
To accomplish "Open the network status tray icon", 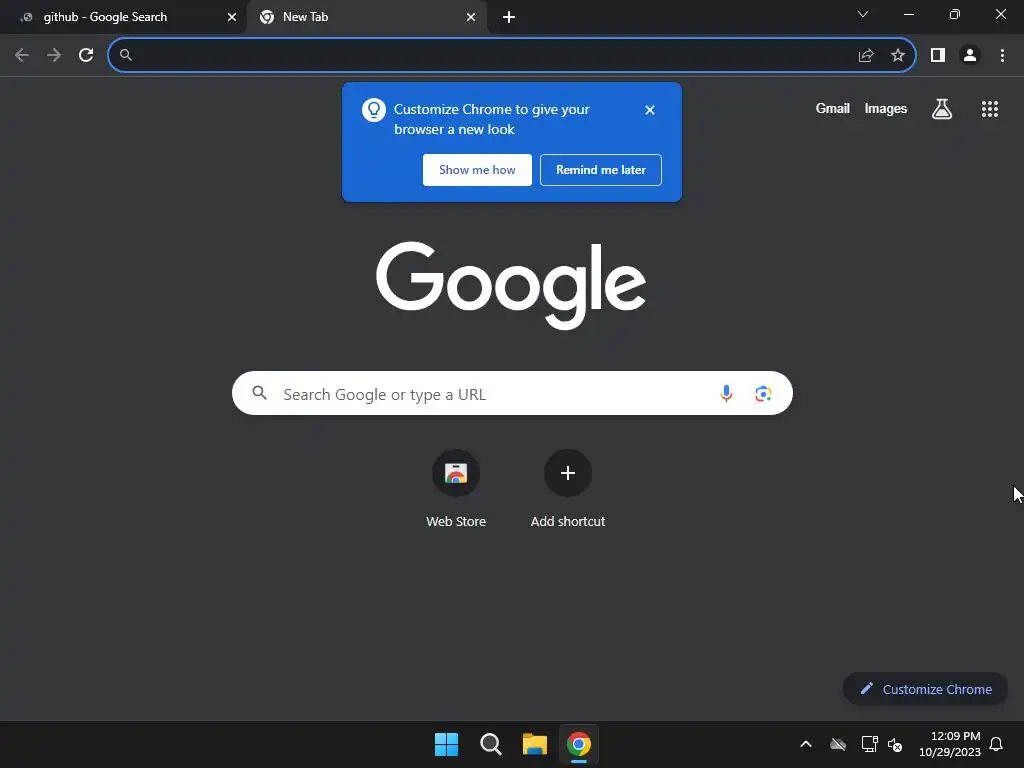I will tap(869, 744).
